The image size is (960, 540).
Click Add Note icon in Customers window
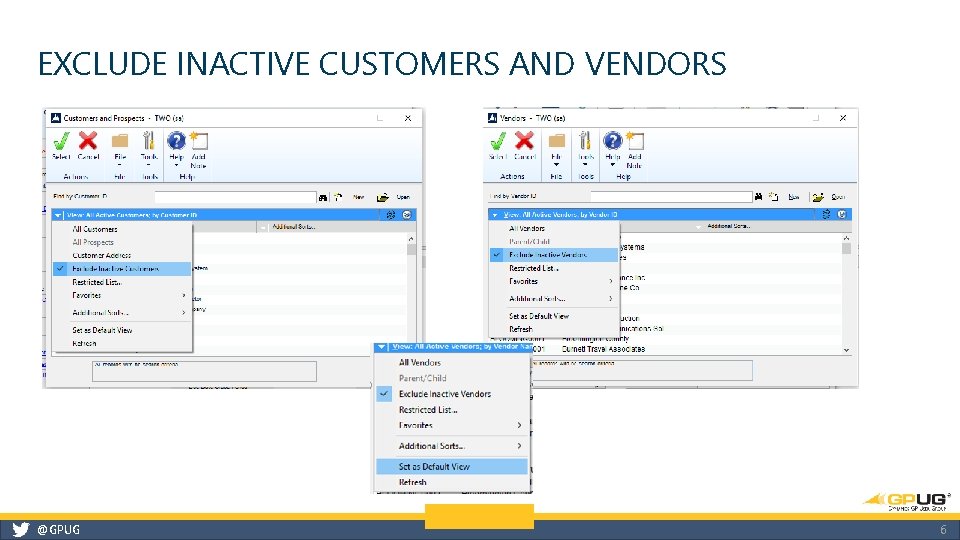(199, 141)
